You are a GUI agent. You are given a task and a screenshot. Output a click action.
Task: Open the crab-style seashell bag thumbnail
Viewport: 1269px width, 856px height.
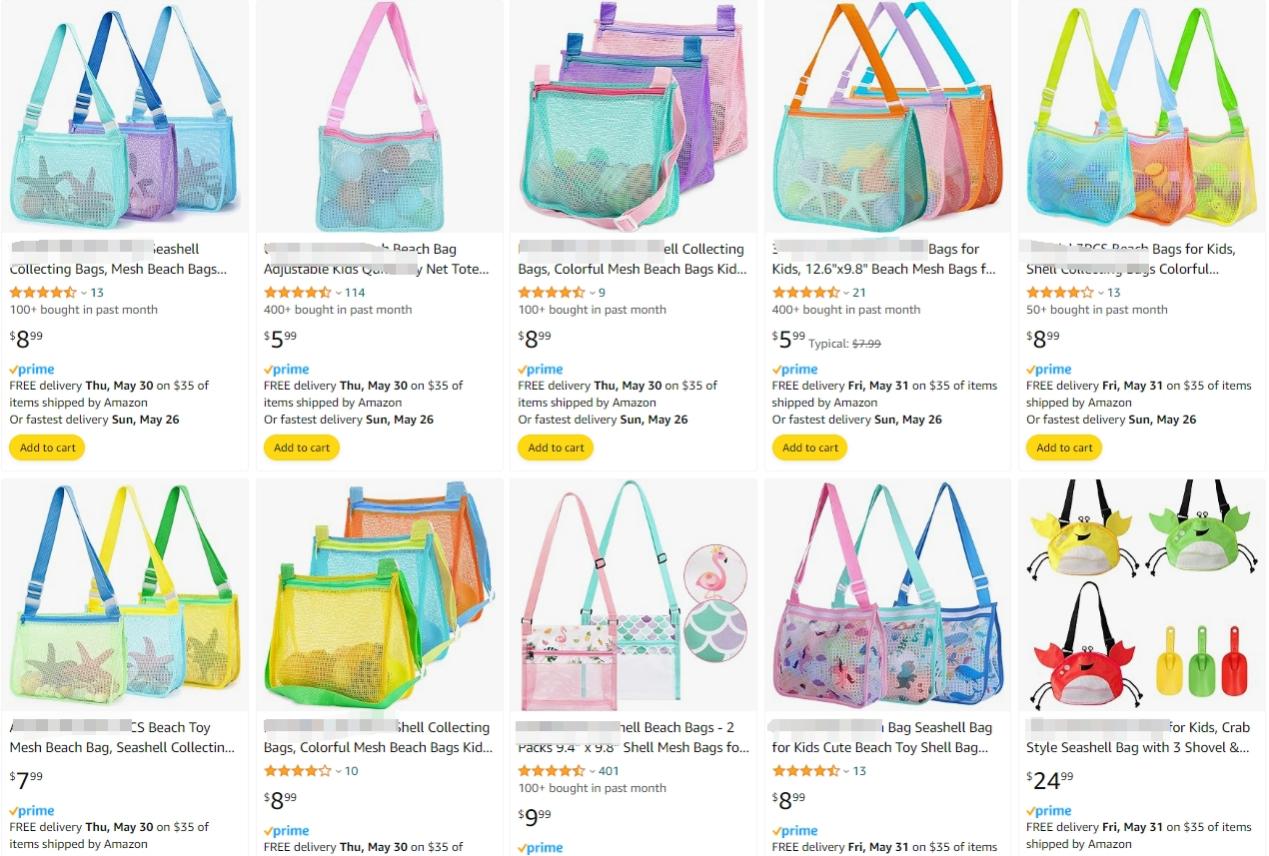click(x=1141, y=595)
